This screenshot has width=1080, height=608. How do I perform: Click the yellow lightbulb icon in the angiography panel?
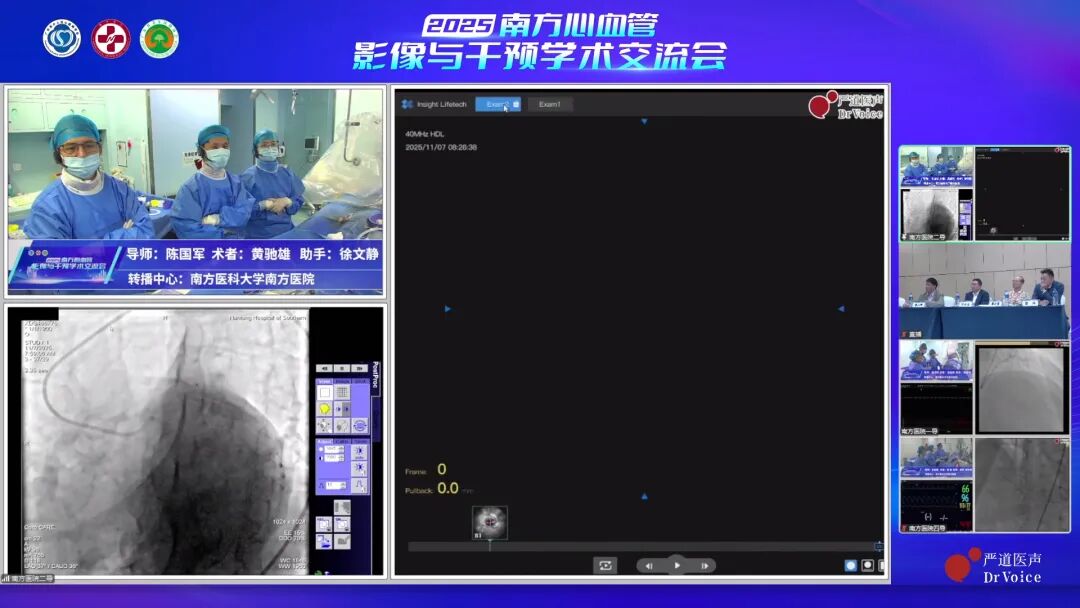325,409
